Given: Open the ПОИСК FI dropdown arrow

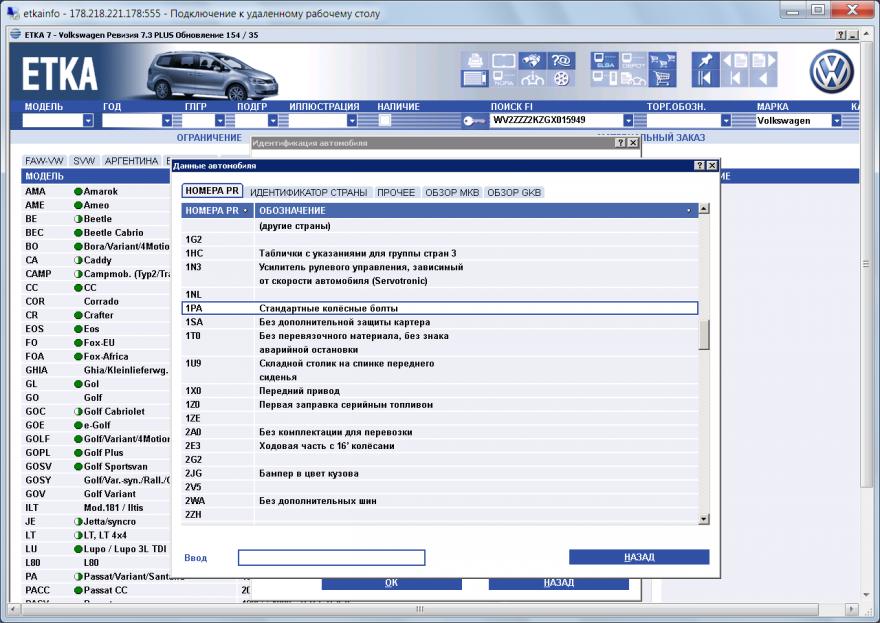Looking at the screenshot, I should click(x=629, y=120).
